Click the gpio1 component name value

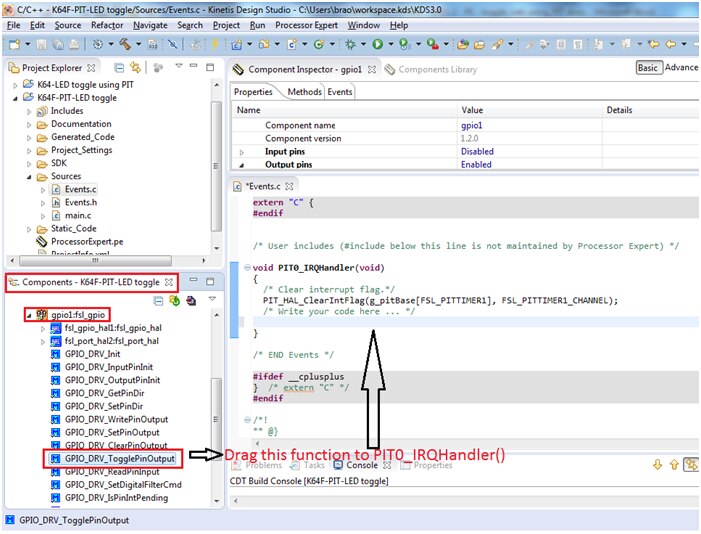click(472, 126)
